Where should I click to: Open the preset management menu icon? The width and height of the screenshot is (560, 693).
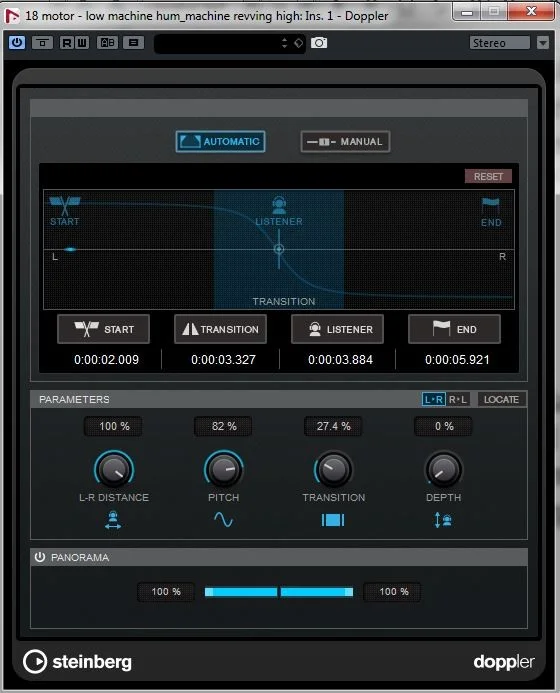tap(133, 43)
